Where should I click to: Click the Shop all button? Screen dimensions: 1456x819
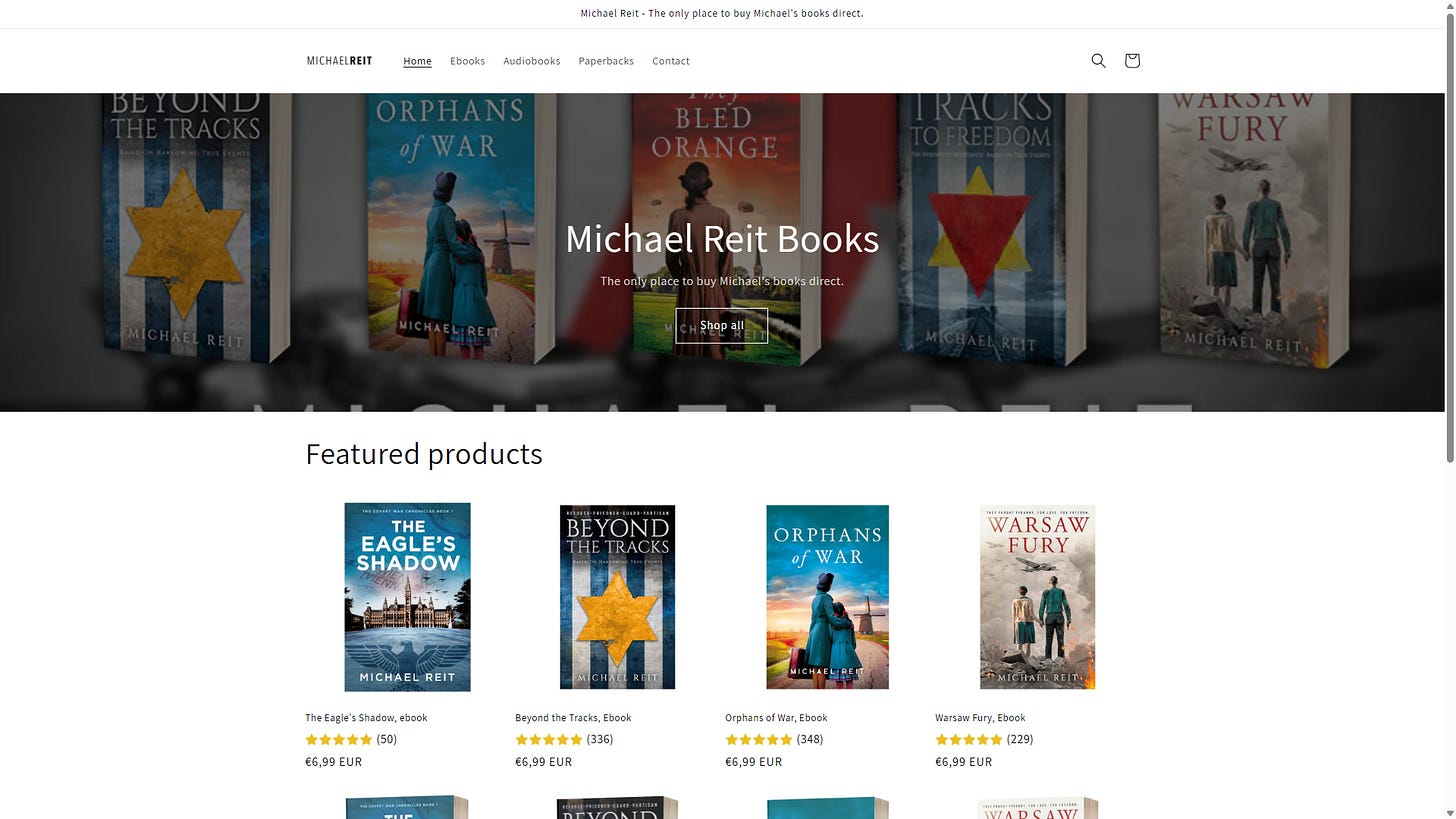(721, 325)
